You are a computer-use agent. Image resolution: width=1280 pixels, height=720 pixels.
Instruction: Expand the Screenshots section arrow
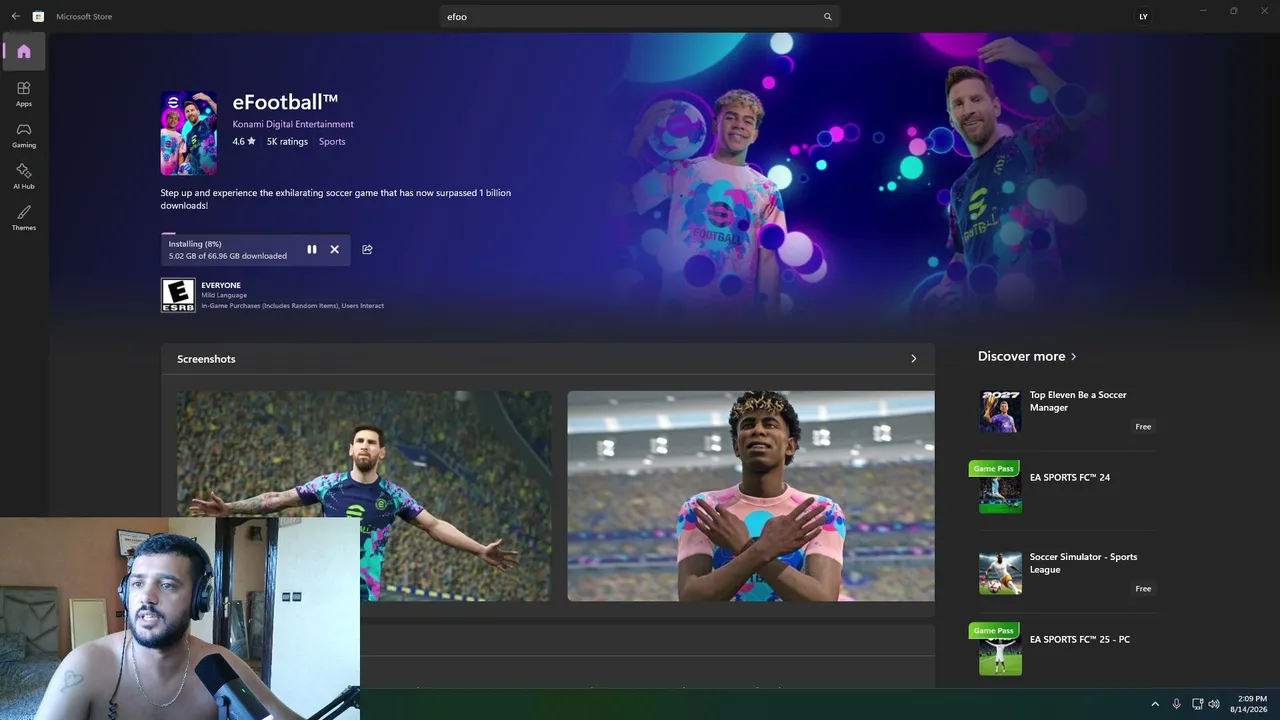(x=913, y=359)
